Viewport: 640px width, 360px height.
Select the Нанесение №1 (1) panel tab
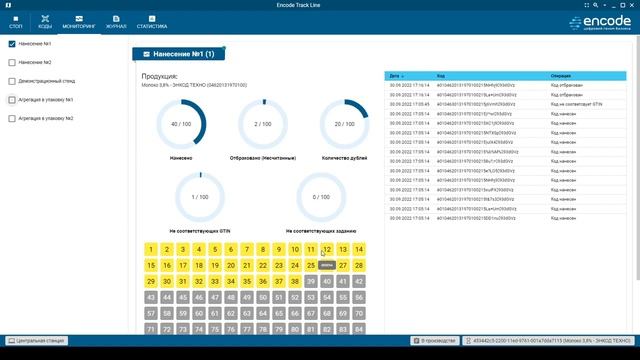[178, 54]
